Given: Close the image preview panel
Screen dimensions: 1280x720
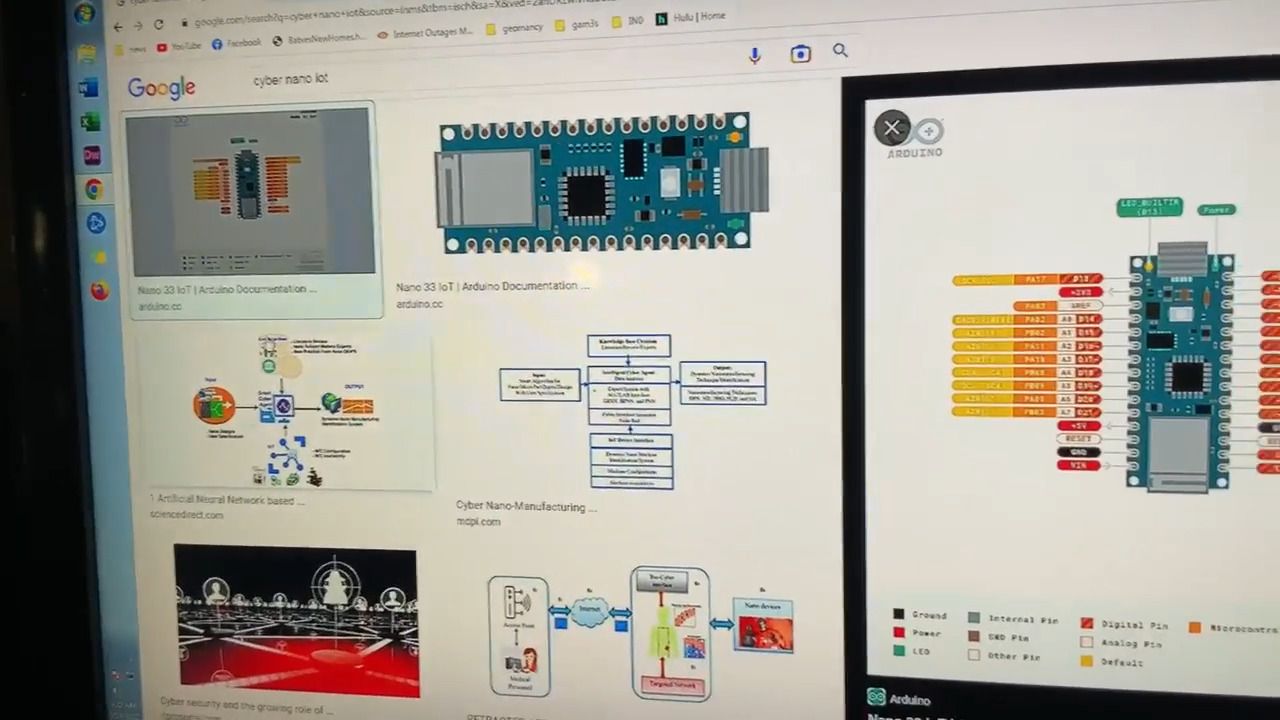Looking at the screenshot, I should pos(891,128).
